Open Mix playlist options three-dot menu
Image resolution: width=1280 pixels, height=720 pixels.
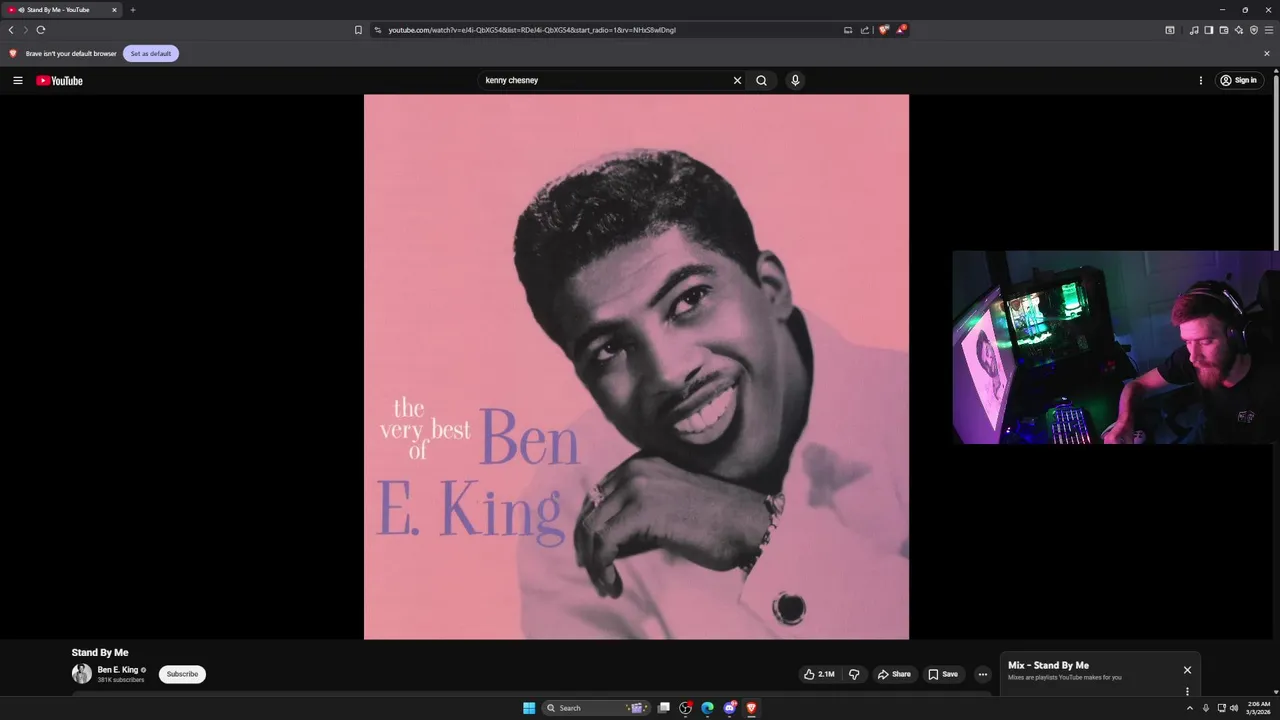tap(1187, 691)
